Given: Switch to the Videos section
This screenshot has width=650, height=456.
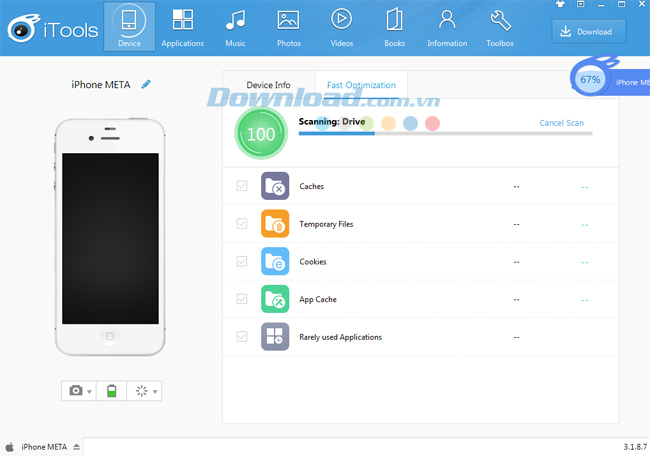Looking at the screenshot, I should pos(341,26).
